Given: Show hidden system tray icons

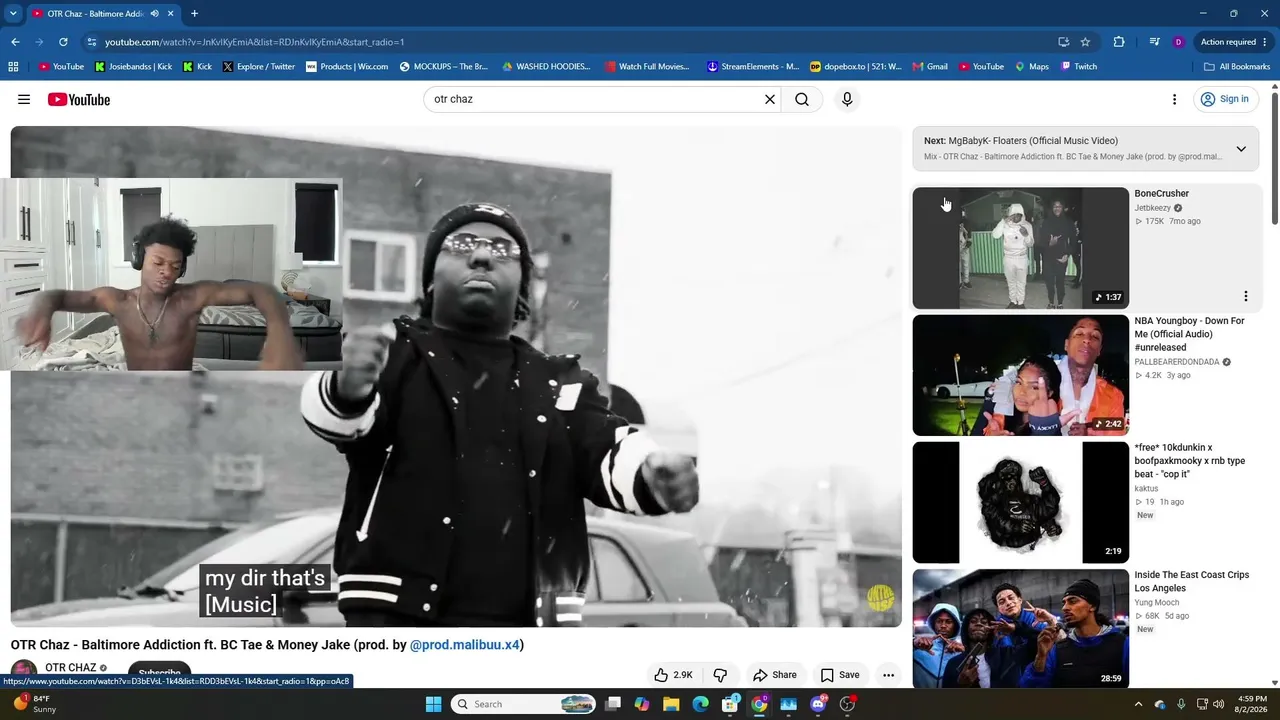Looking at the screenshot, I should [1138, 704].
